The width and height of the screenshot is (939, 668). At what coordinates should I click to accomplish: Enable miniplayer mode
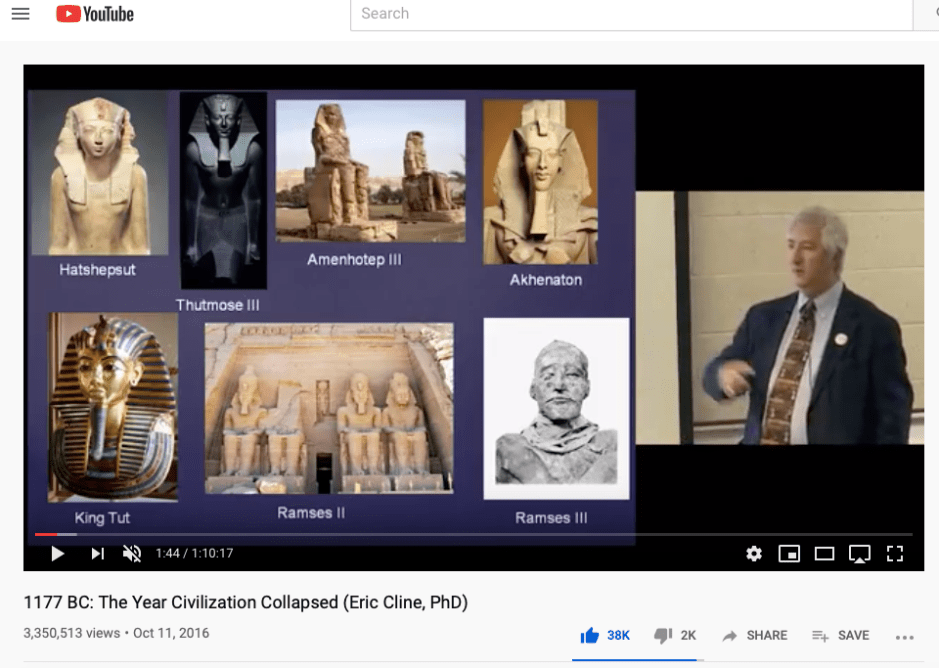tap(789, 553)
